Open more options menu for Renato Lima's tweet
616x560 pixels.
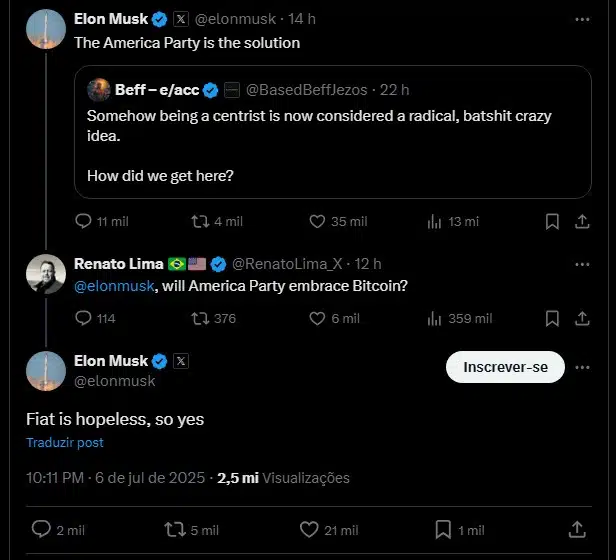coord(582,264)
